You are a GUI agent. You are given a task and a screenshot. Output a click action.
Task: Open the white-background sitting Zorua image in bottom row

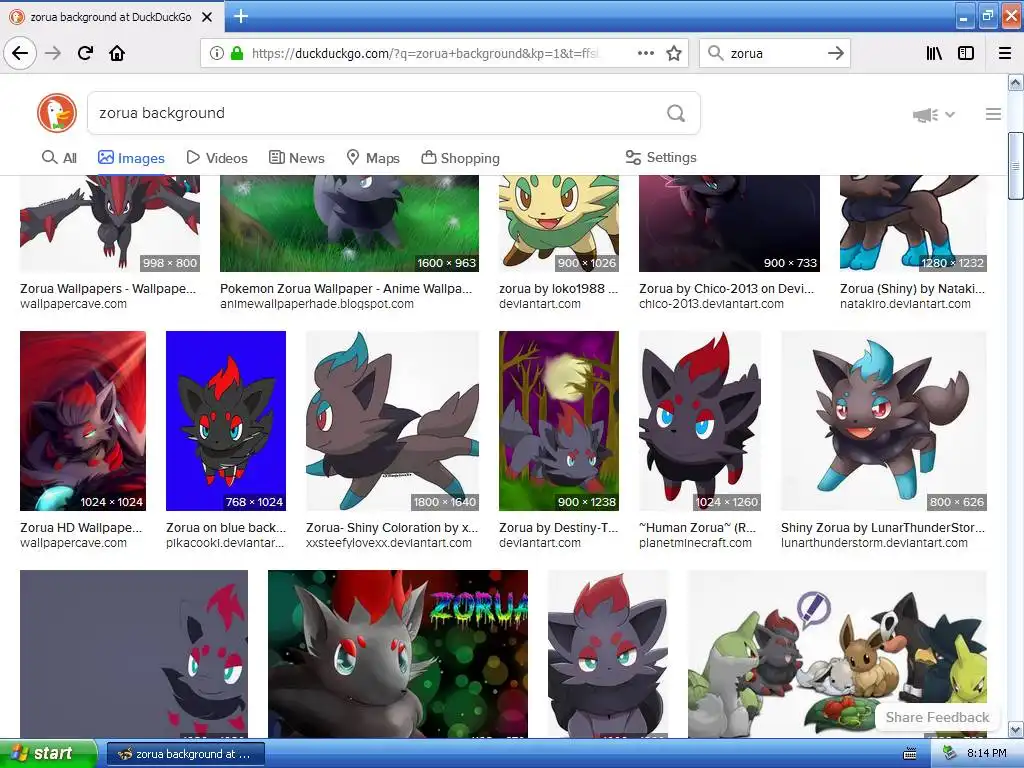point(608,654)
